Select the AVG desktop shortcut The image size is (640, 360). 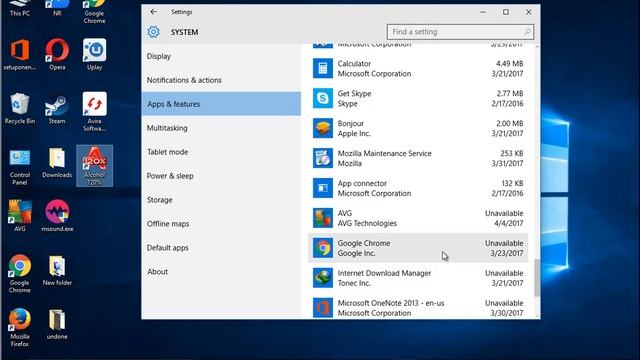[20, 216]
